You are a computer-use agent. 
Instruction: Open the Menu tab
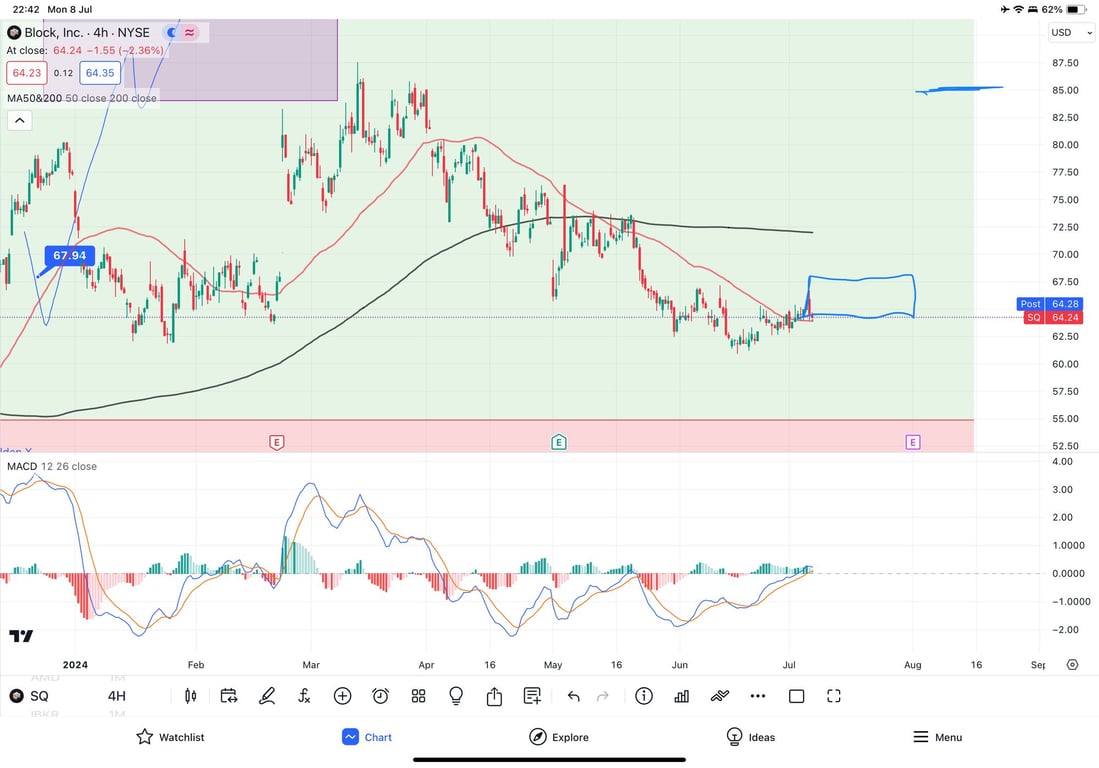[937, 737]
